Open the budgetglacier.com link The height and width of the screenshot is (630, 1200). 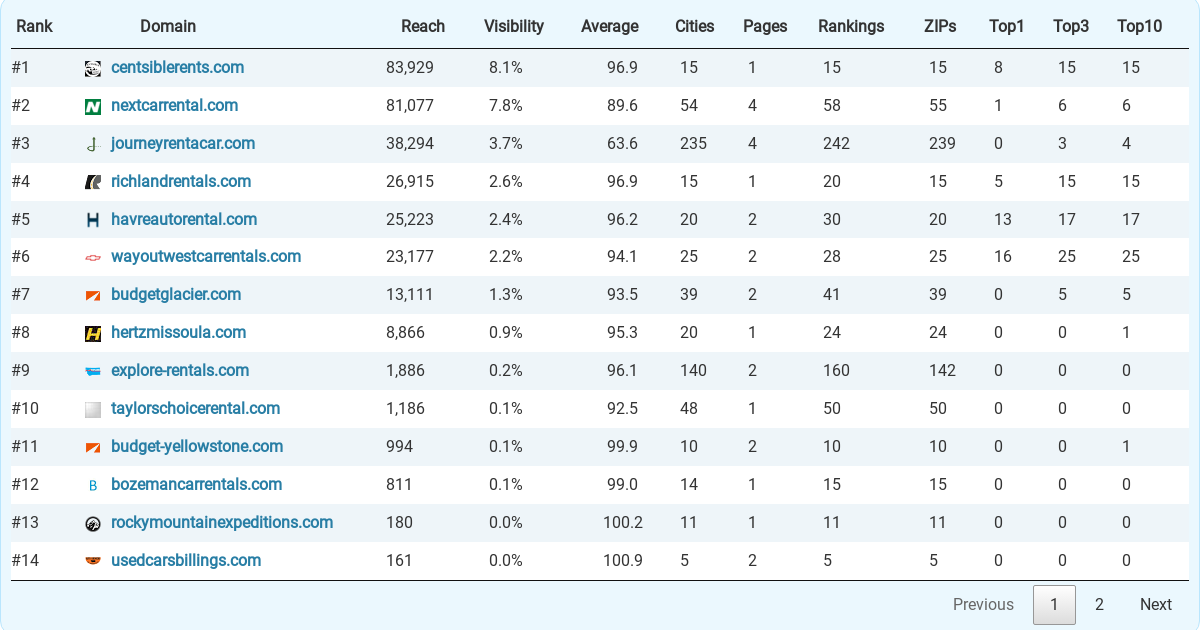coord(176,294)
